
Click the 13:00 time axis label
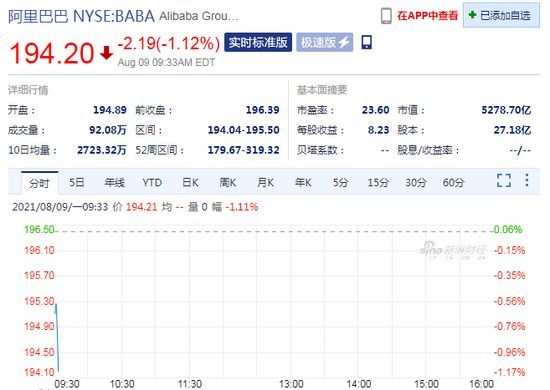[x=291, y=384]
